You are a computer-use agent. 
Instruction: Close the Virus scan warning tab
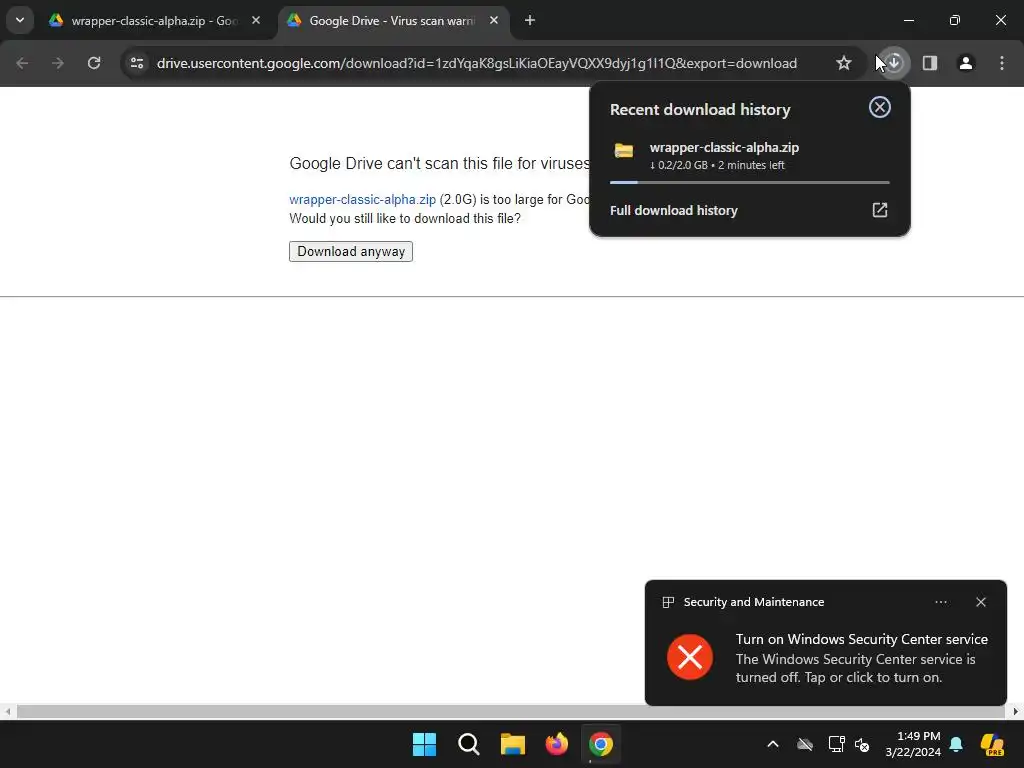tap(494, 20)
